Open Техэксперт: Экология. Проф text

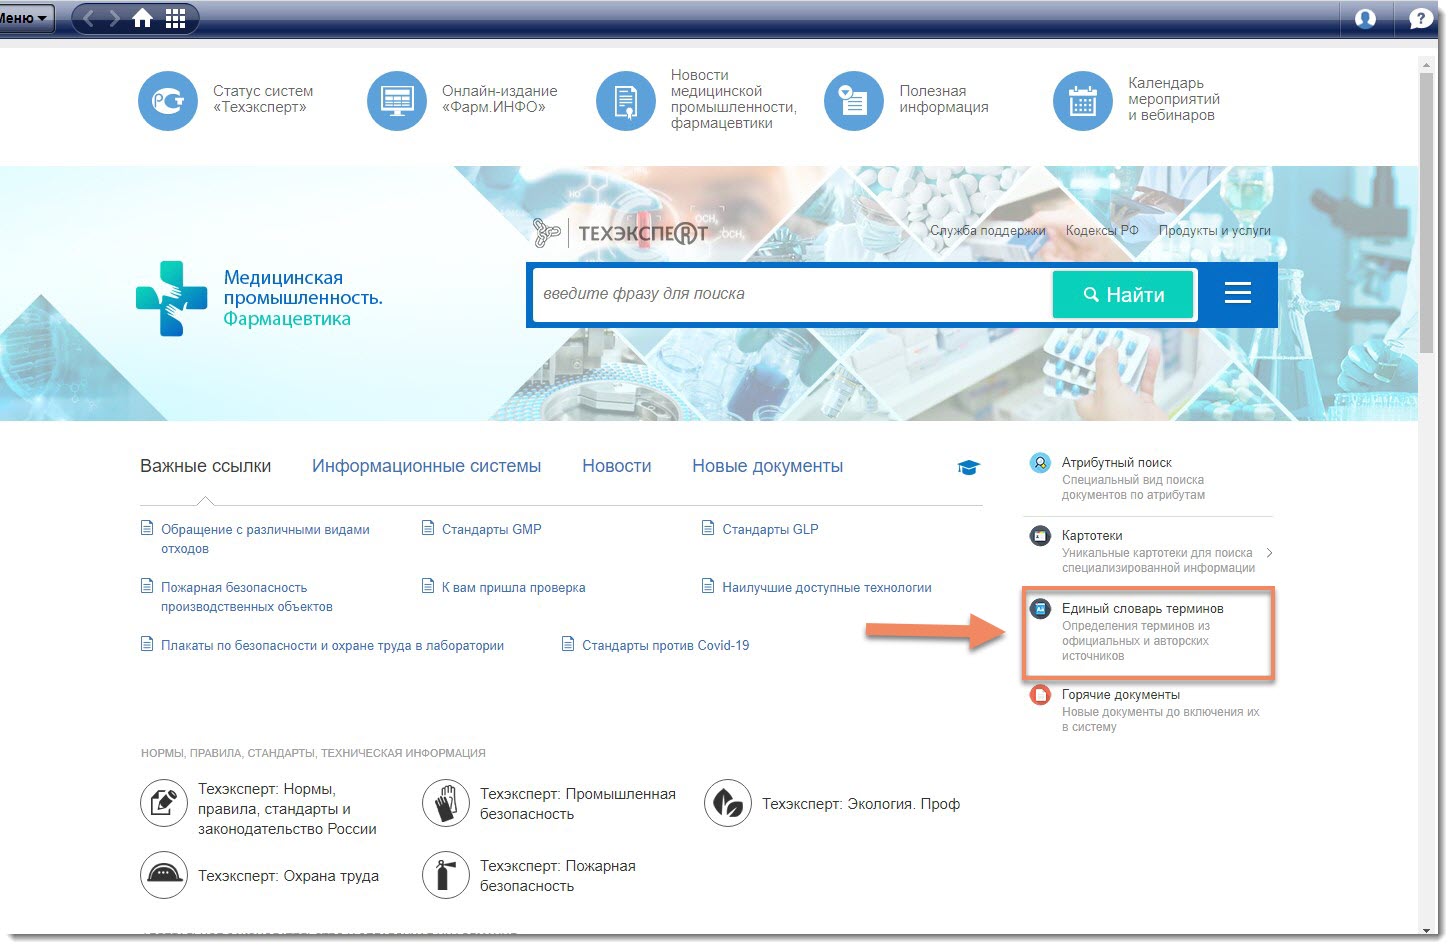click(x=860, y=804)
